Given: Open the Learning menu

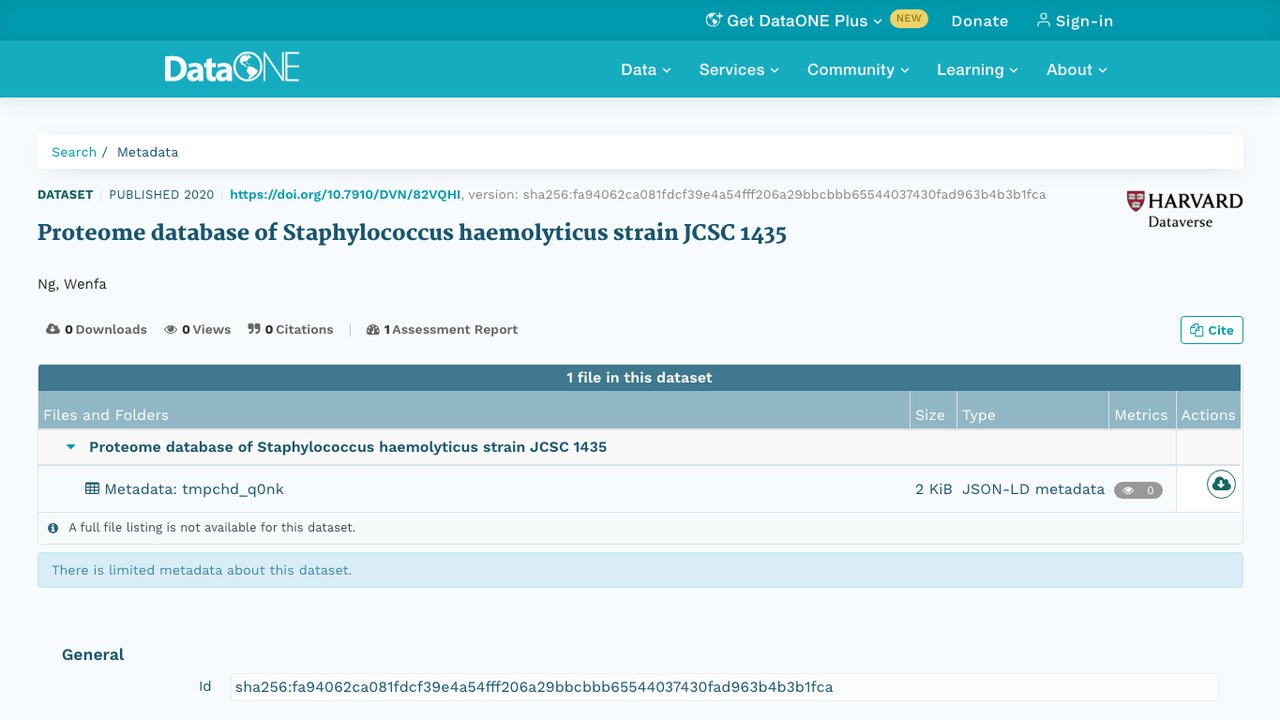Looking at the screenshot, I should [977, 69].
